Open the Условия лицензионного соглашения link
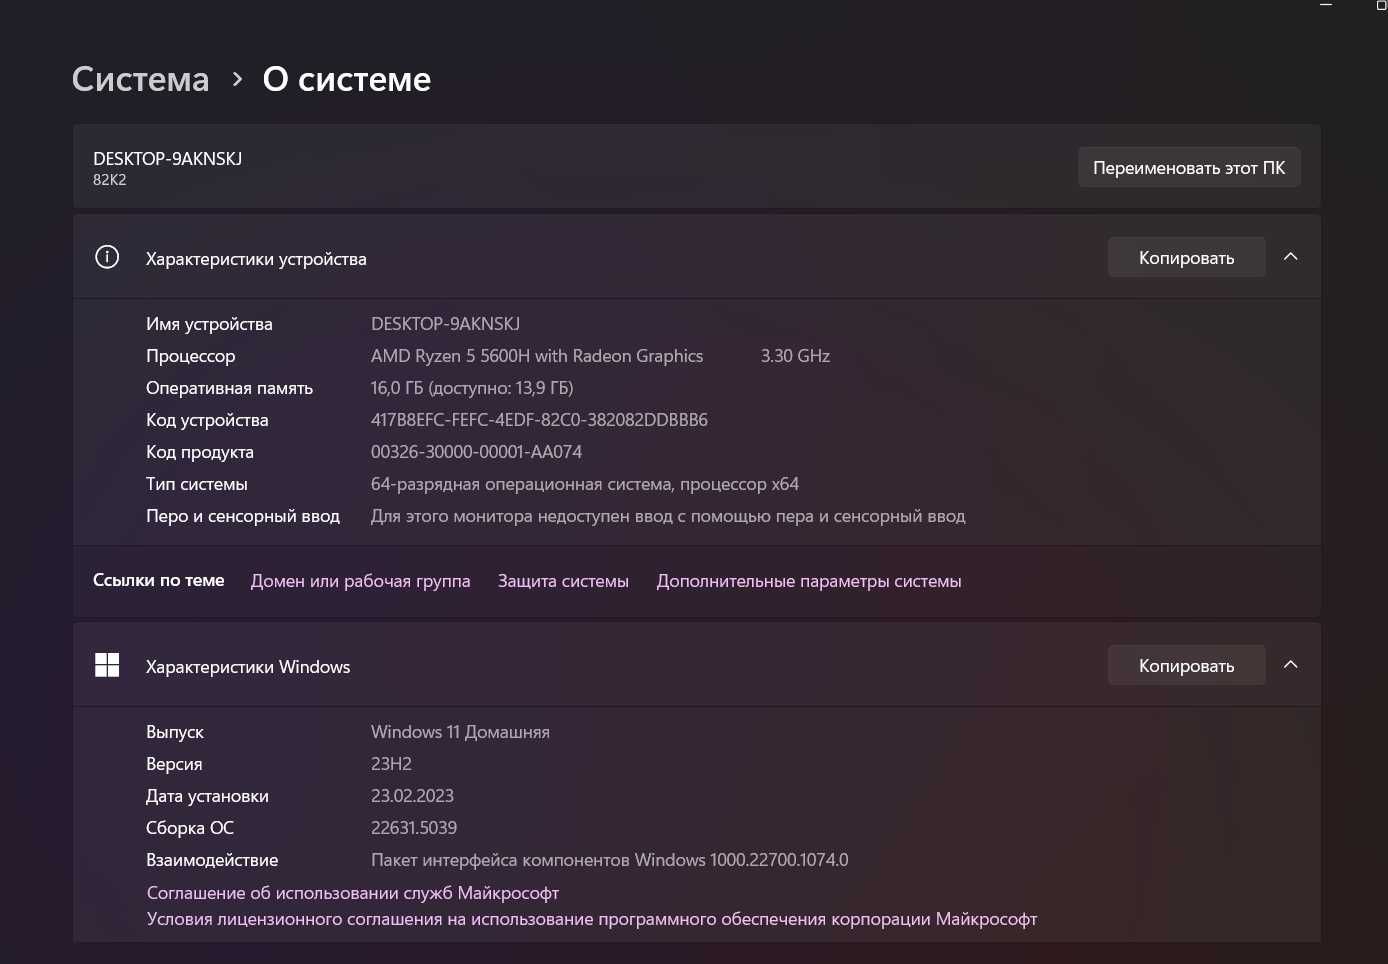The width and height of the screenshot is (1388, 964). [592, 919]
